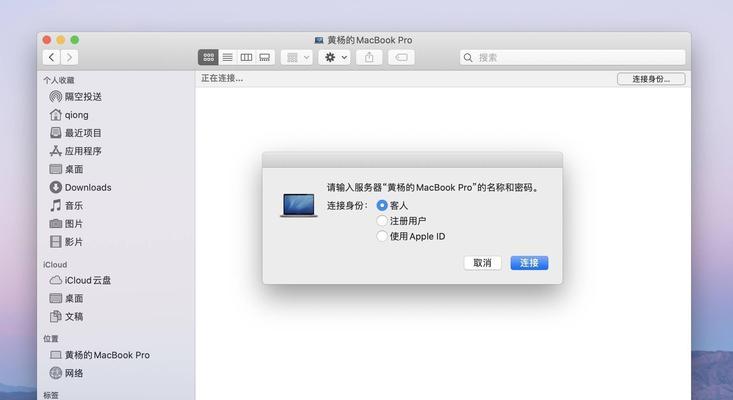Open 隔空投送 (AirDrop) in the sidebar

[x=76, y=97]
